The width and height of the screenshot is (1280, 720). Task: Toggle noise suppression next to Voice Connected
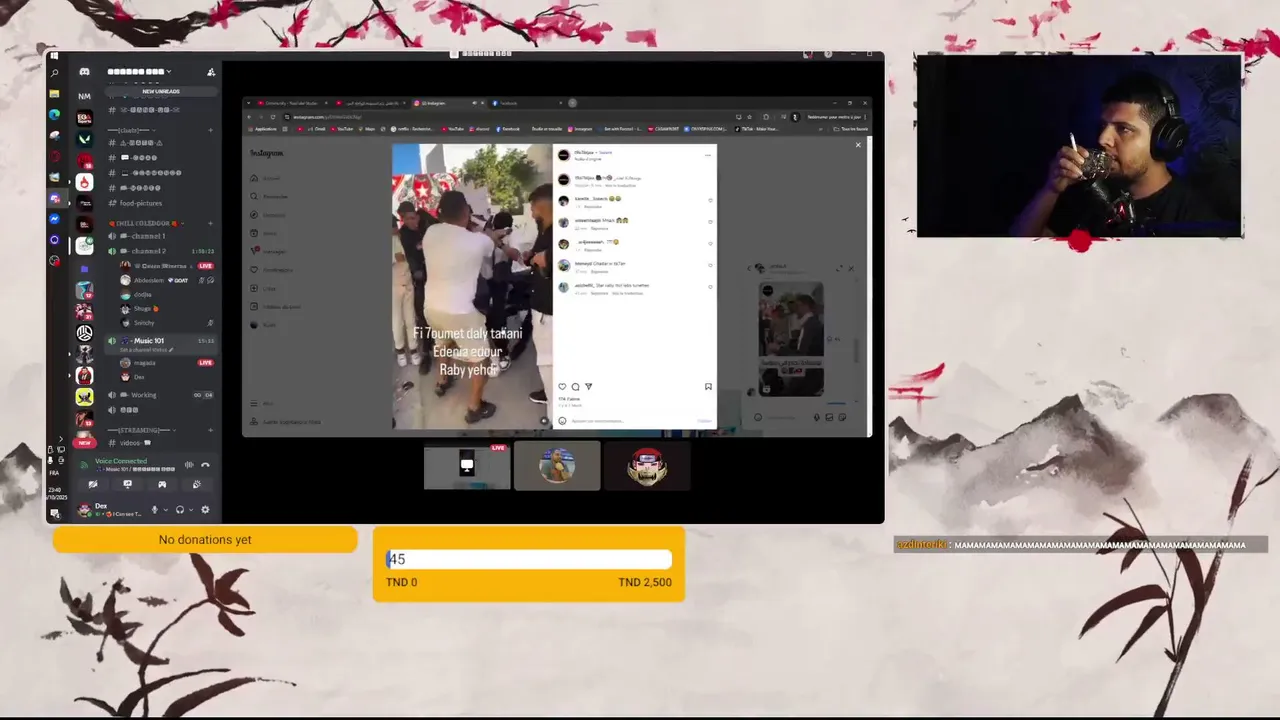pos(189,465)
